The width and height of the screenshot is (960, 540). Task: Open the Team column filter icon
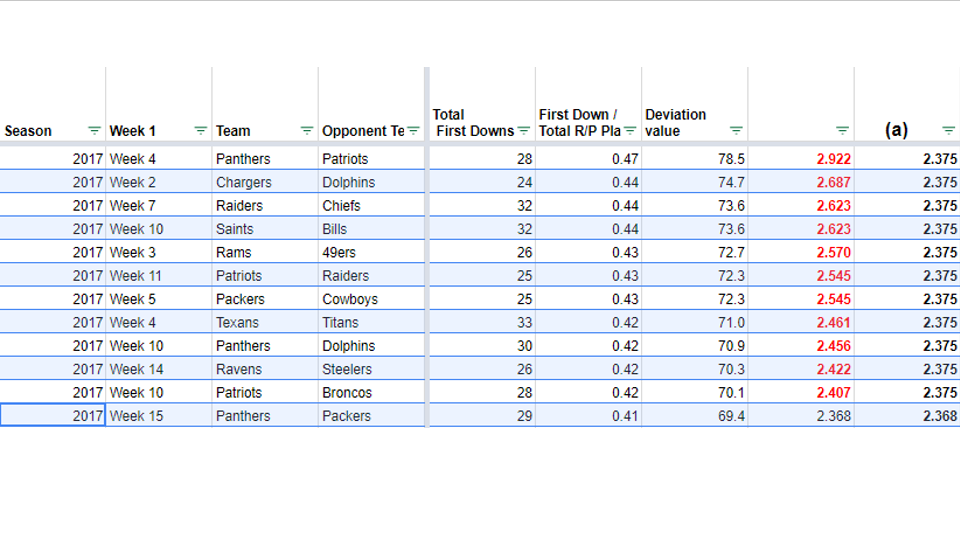307,130
